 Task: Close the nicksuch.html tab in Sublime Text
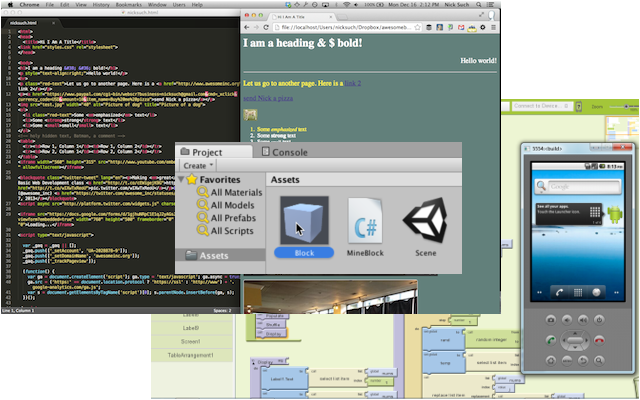point(53,23)
